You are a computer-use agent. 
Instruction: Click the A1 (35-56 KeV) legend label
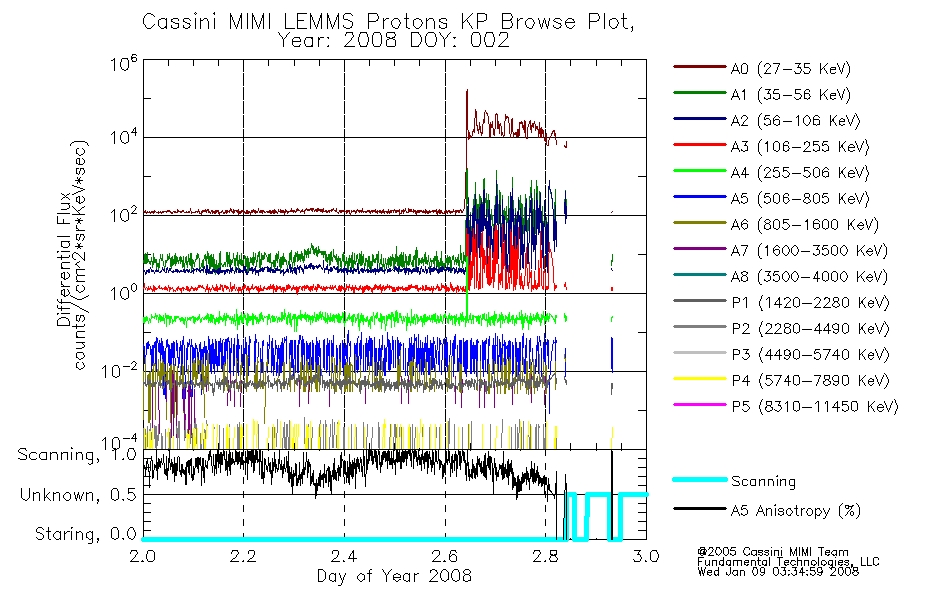(x=791, y=95)
